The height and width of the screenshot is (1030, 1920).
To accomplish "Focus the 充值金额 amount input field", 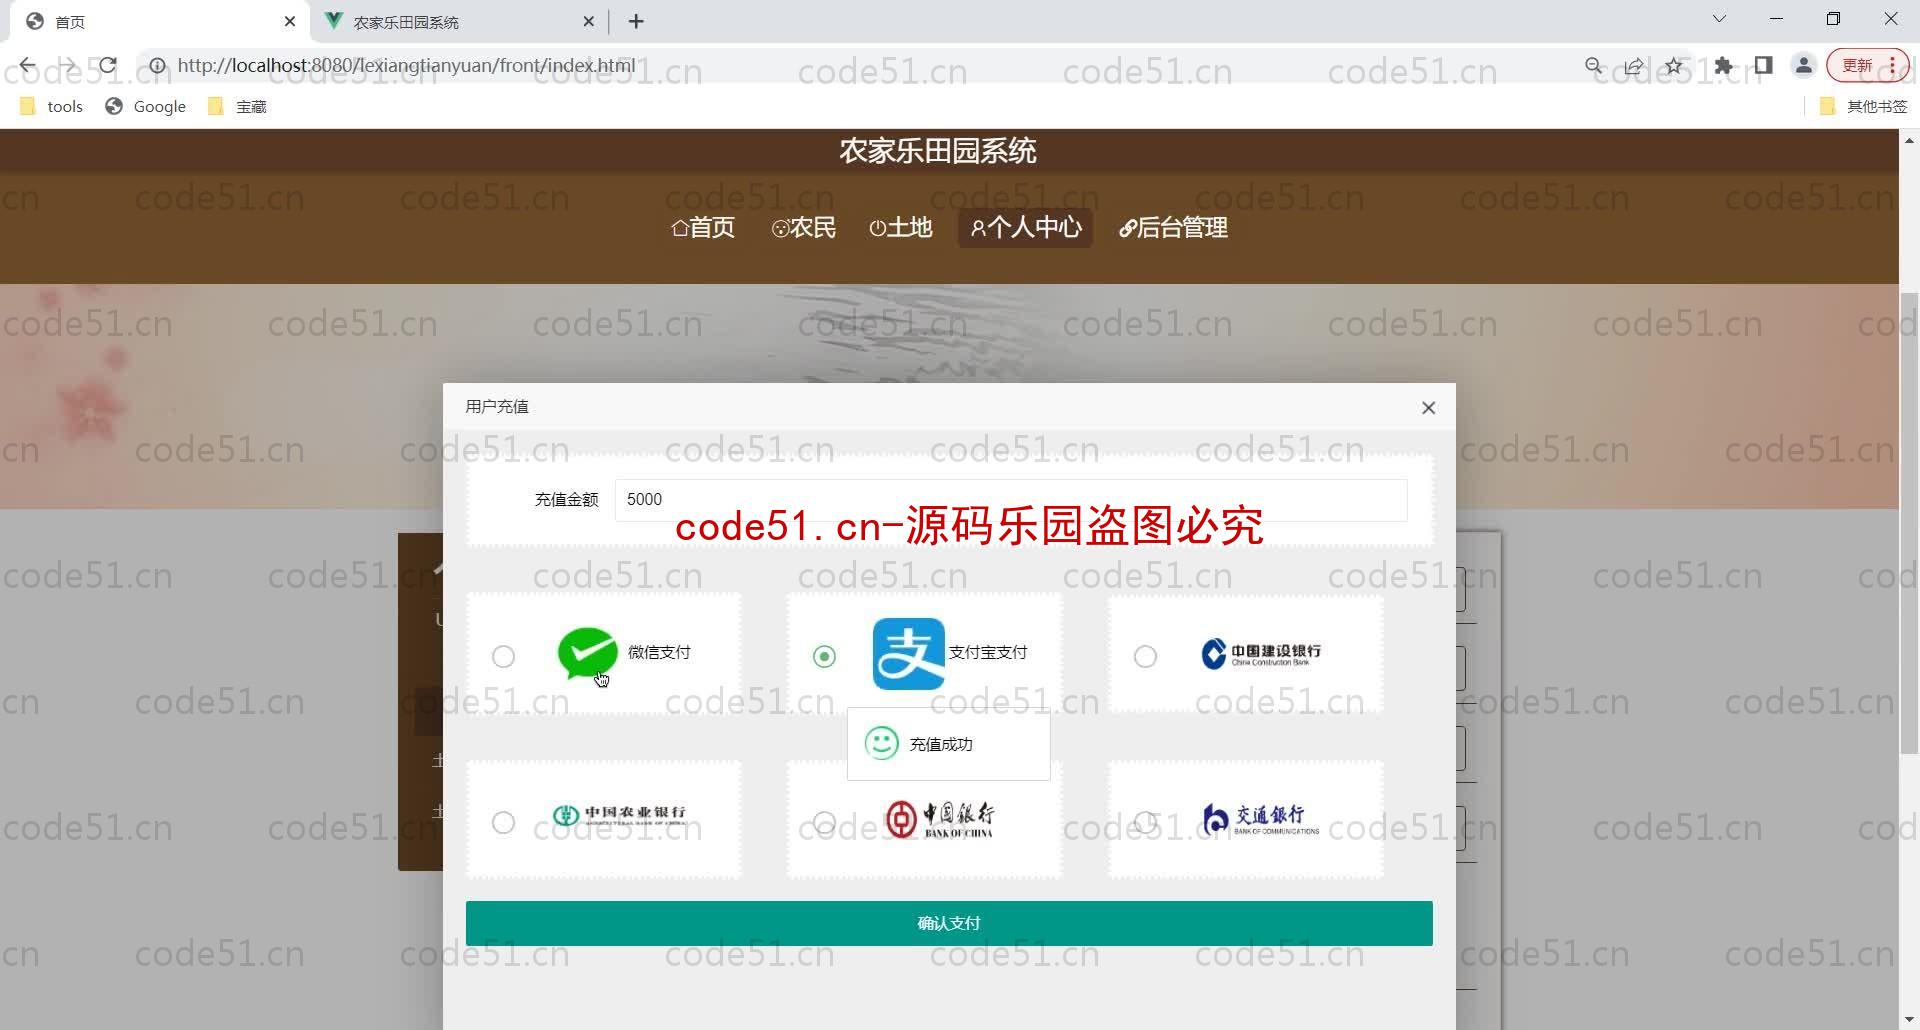I will point(1011,499).
